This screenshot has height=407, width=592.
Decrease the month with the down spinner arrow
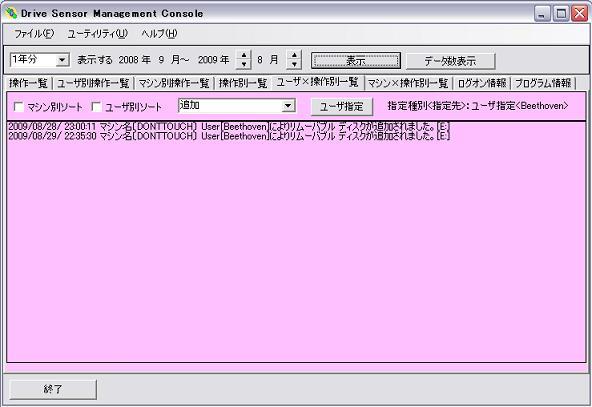pos(294,65)
